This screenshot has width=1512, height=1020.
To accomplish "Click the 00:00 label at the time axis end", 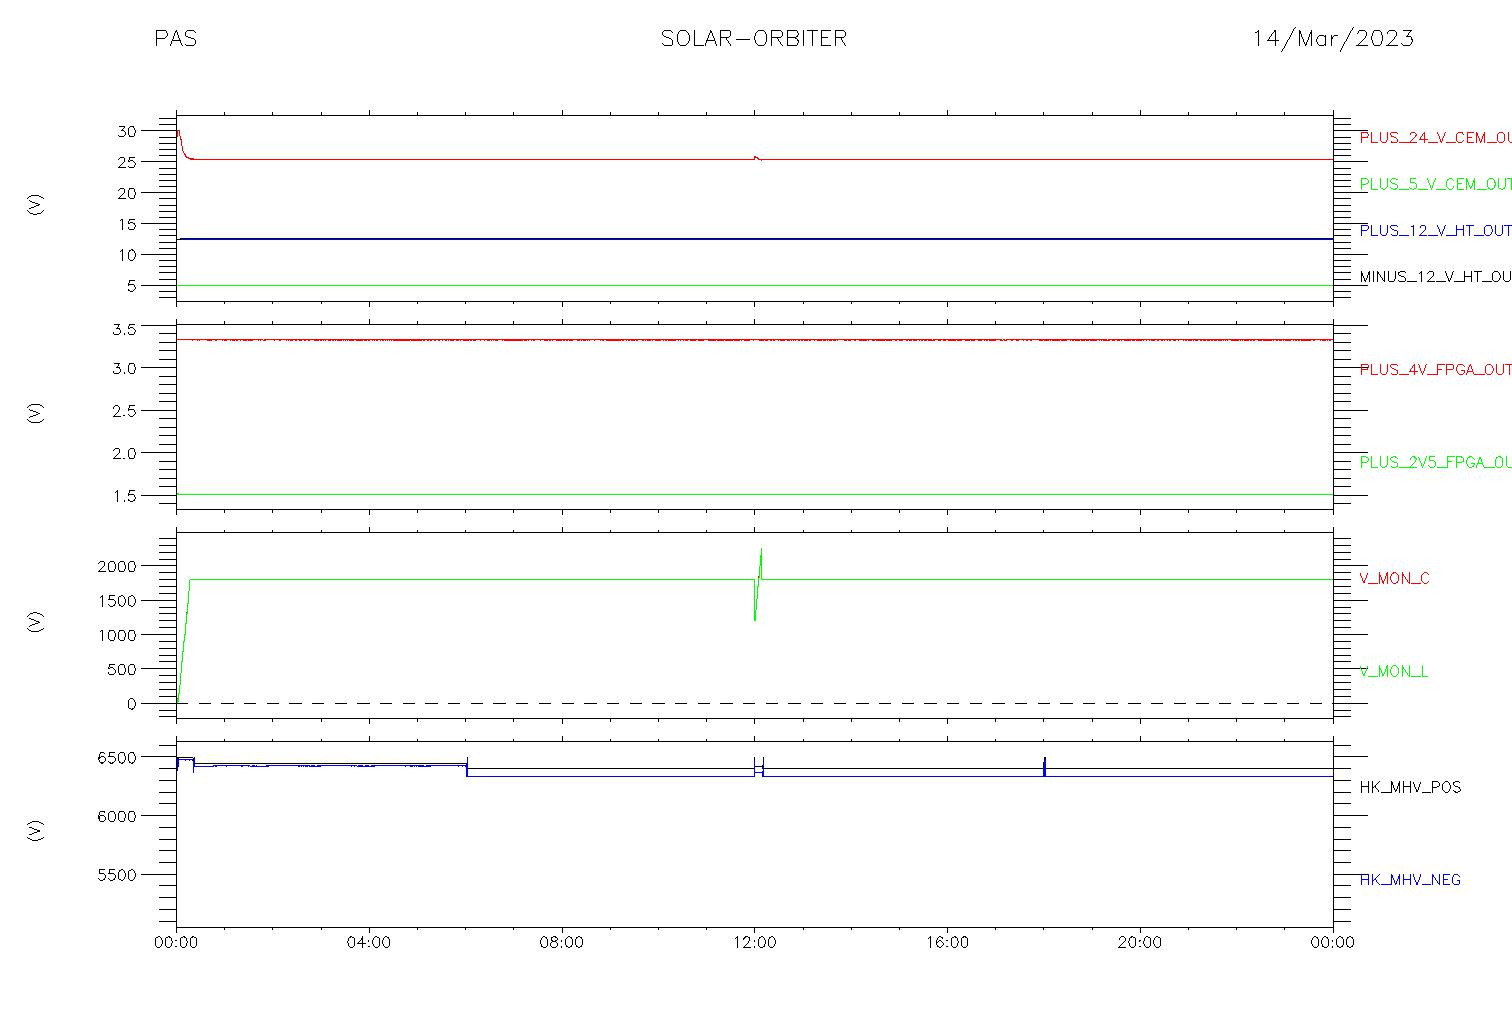I will (1333, 942).
